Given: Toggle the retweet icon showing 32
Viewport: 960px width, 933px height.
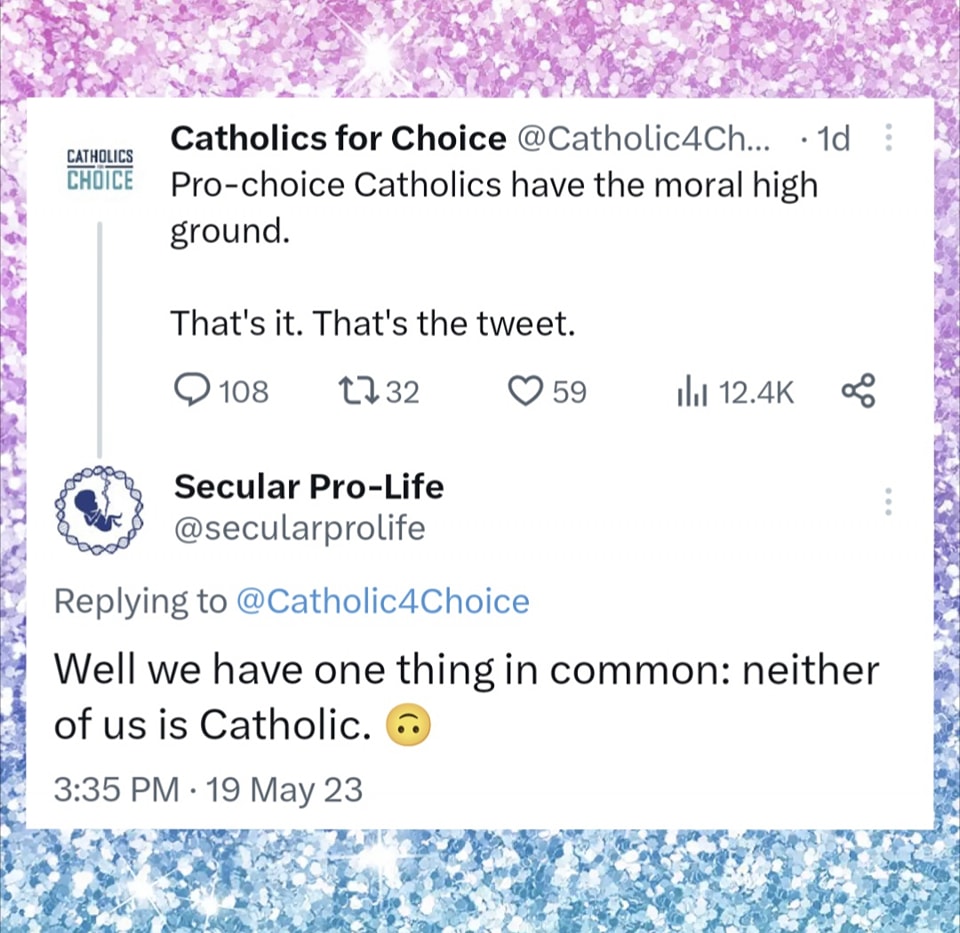Looking at the screenshot, I should [x=357, y=391].
